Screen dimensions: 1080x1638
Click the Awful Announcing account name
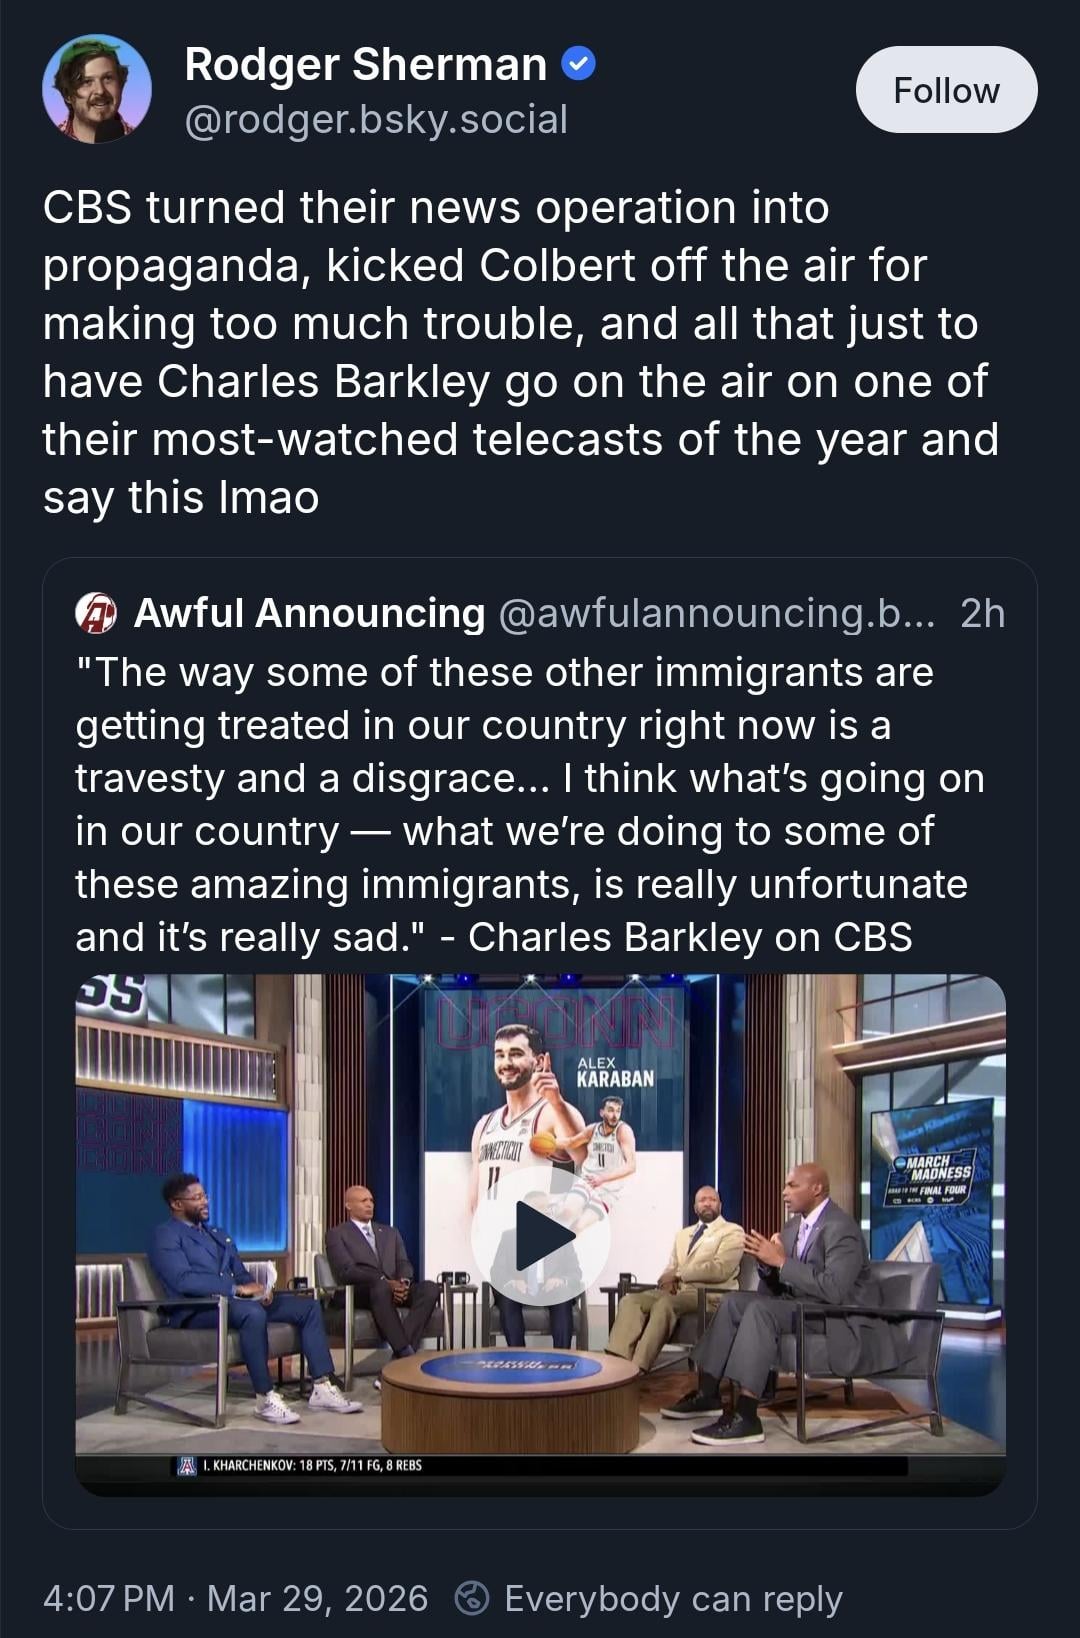[309, 613]
